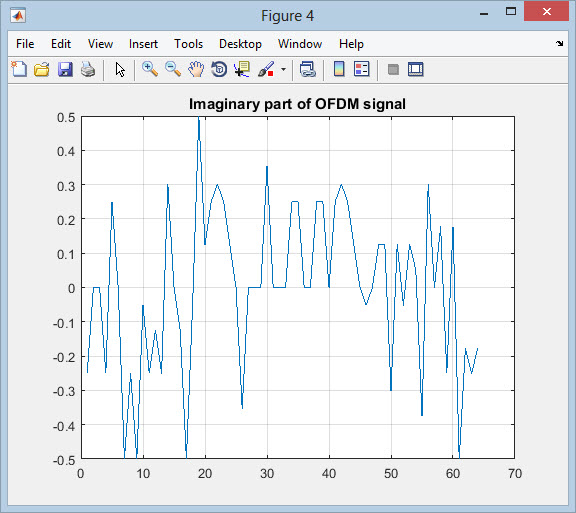Hide plot tools using the gray square icon
576x513 pixels.
point(393,69)
